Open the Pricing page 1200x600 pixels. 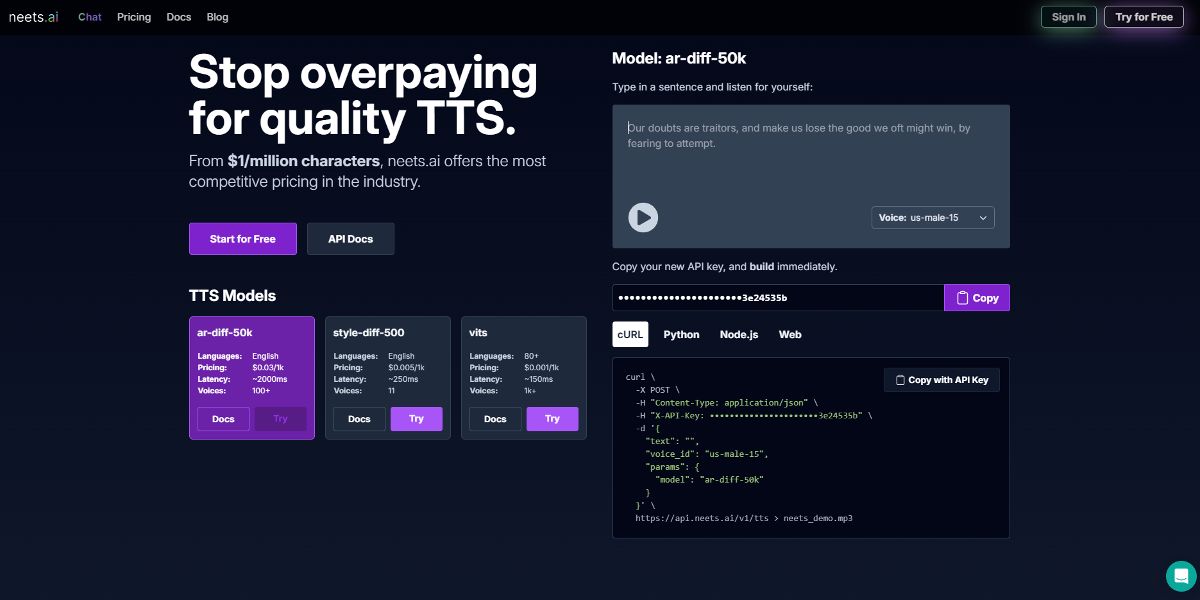click(x=134, y=17)
